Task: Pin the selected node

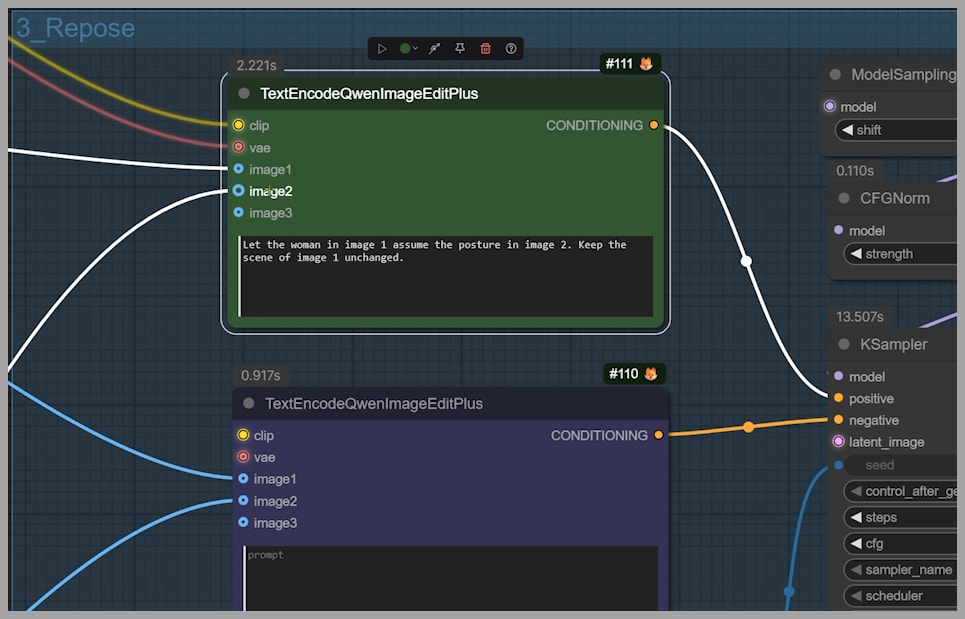Action: point(460,48)
